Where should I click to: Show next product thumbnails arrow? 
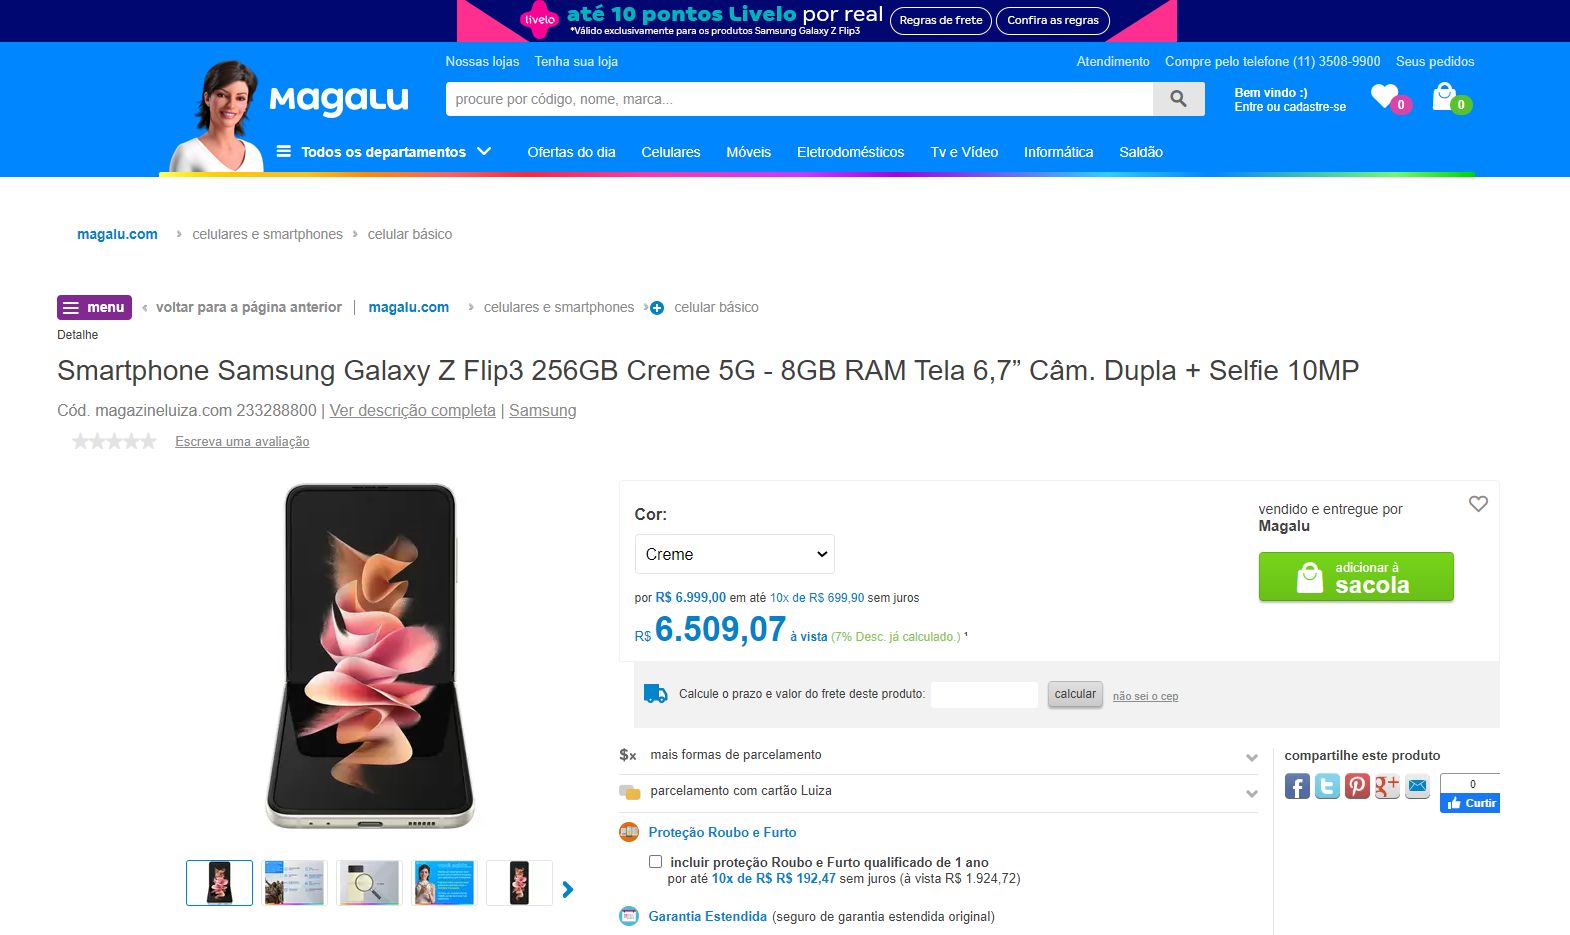568,889
